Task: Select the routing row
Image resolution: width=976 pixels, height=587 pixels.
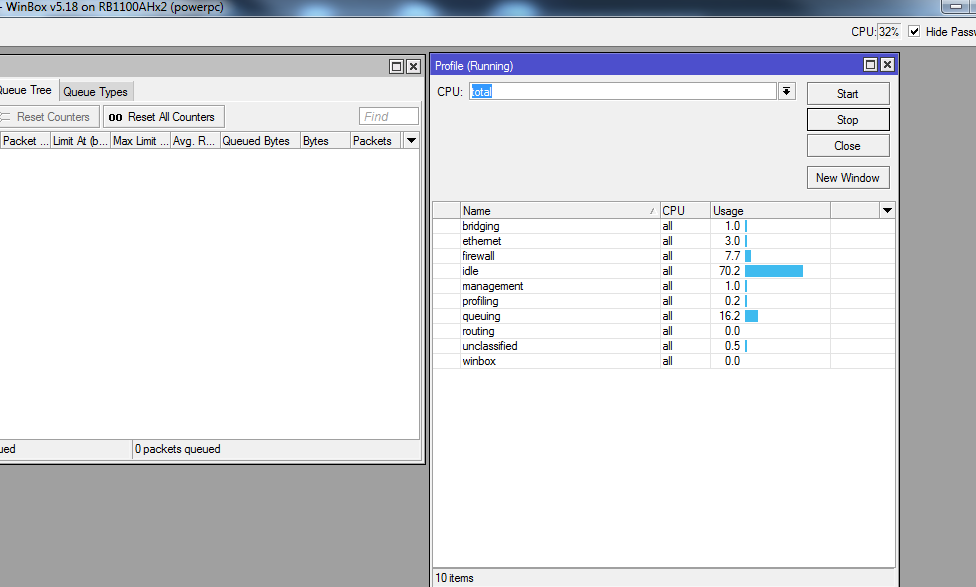Action: pos(664,331)
